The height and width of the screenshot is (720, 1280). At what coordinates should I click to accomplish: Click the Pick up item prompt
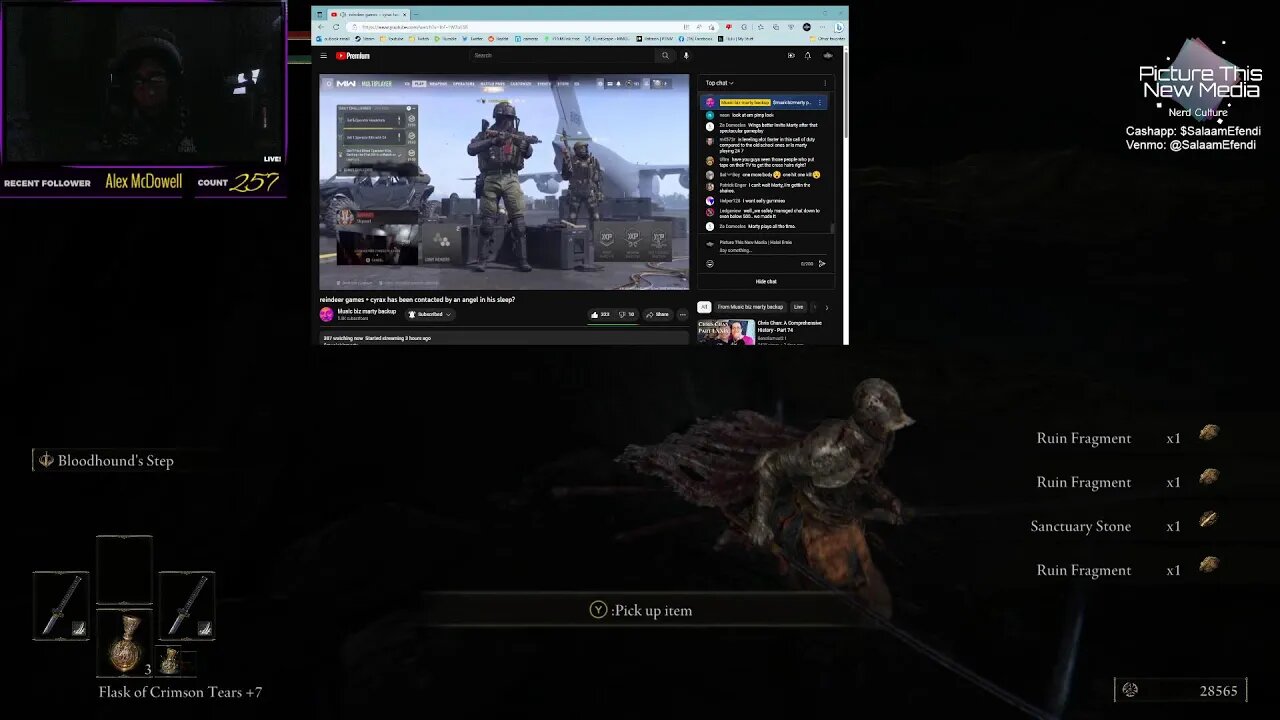tap(641, 610)
